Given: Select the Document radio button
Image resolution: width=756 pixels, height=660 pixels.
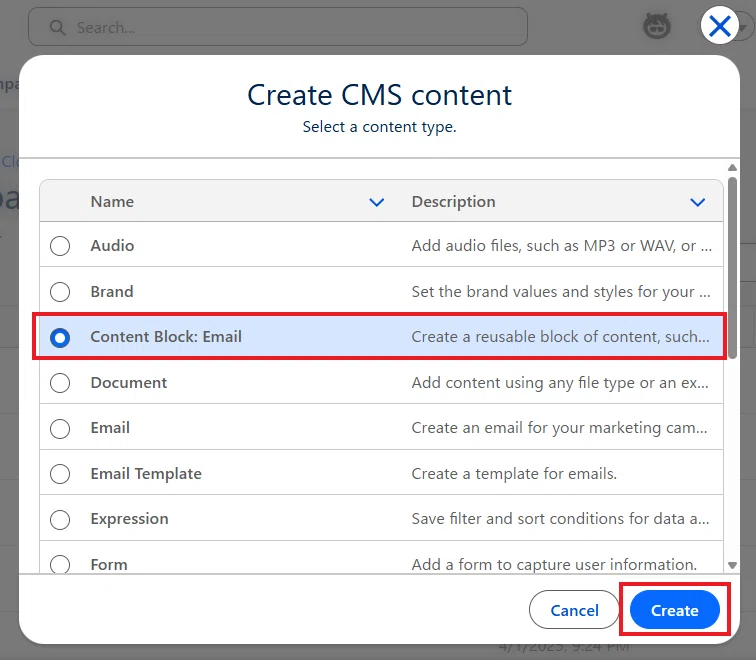Looking at the screenshot, I should (60, 383).
